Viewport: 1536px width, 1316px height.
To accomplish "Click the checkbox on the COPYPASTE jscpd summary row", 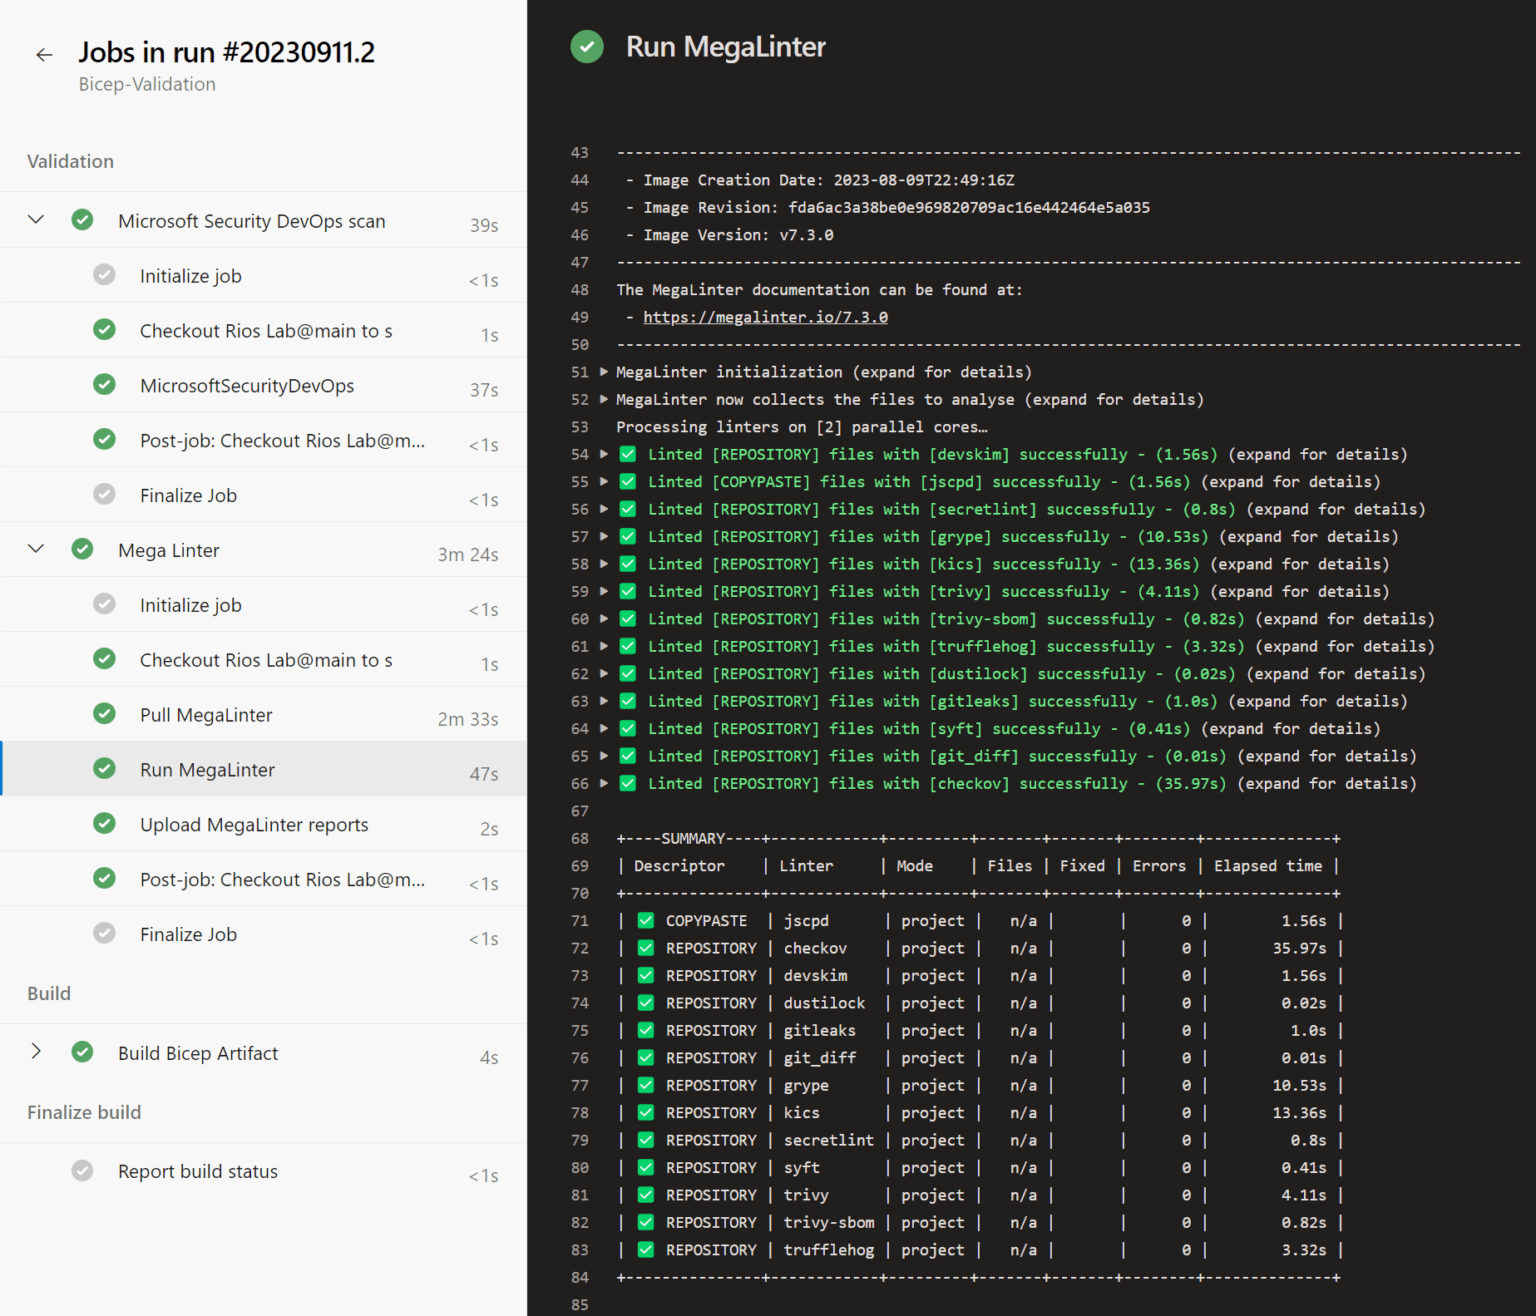I will coord(646,920).
